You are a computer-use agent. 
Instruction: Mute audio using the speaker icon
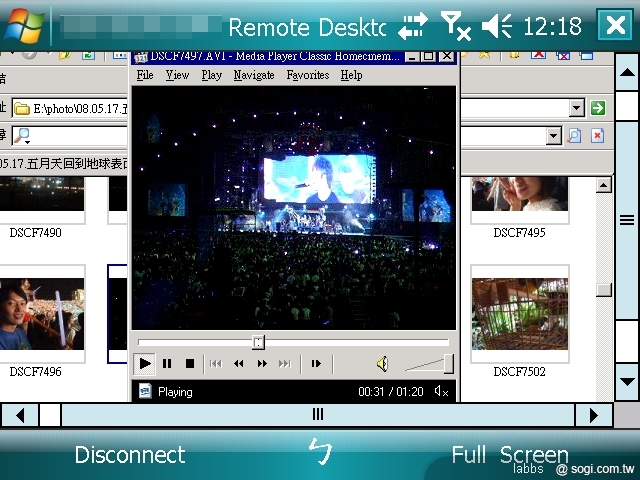click(x=382, y=364)
